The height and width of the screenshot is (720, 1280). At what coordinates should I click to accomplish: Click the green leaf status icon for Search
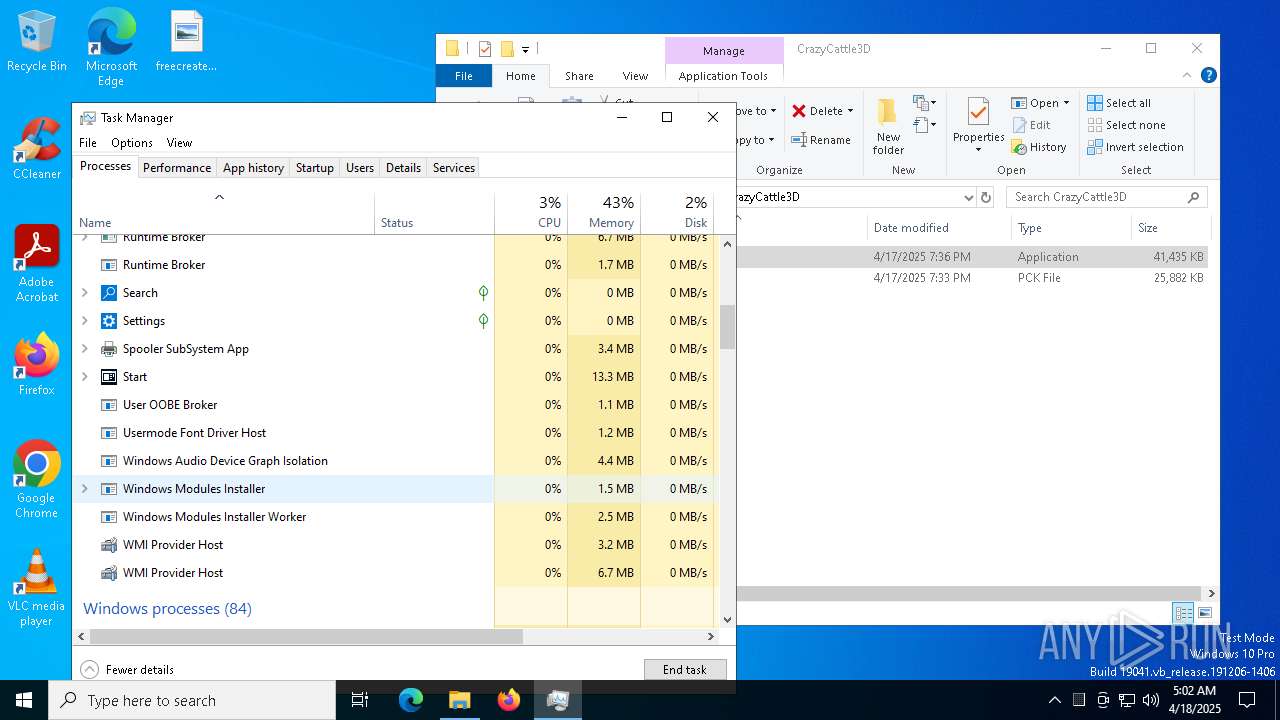pyautogui.click(x=483, y=293)
